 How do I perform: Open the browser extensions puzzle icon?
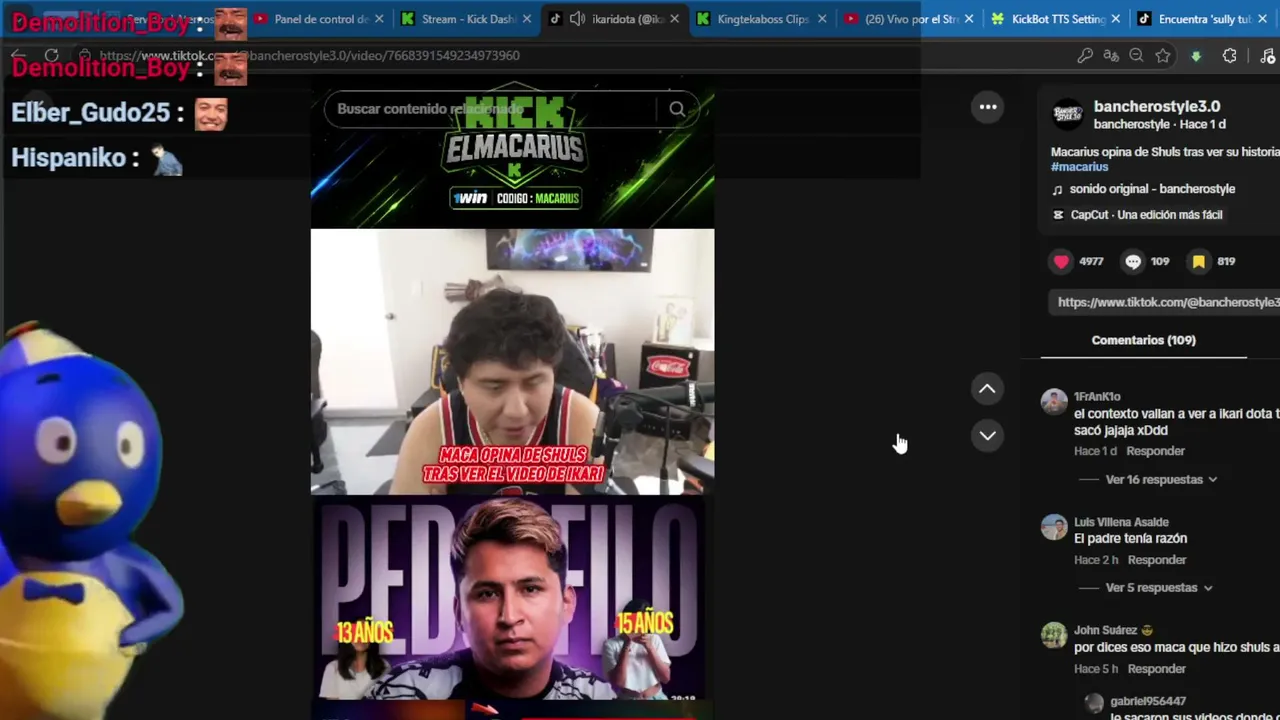pyautogui.click(x=1230, y=56)
